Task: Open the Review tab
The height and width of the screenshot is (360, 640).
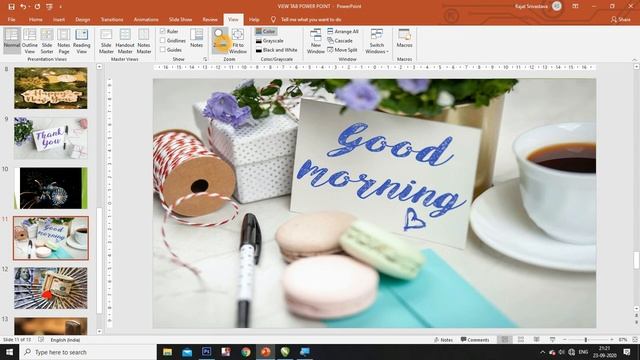Action: click(x=210, y=19)
